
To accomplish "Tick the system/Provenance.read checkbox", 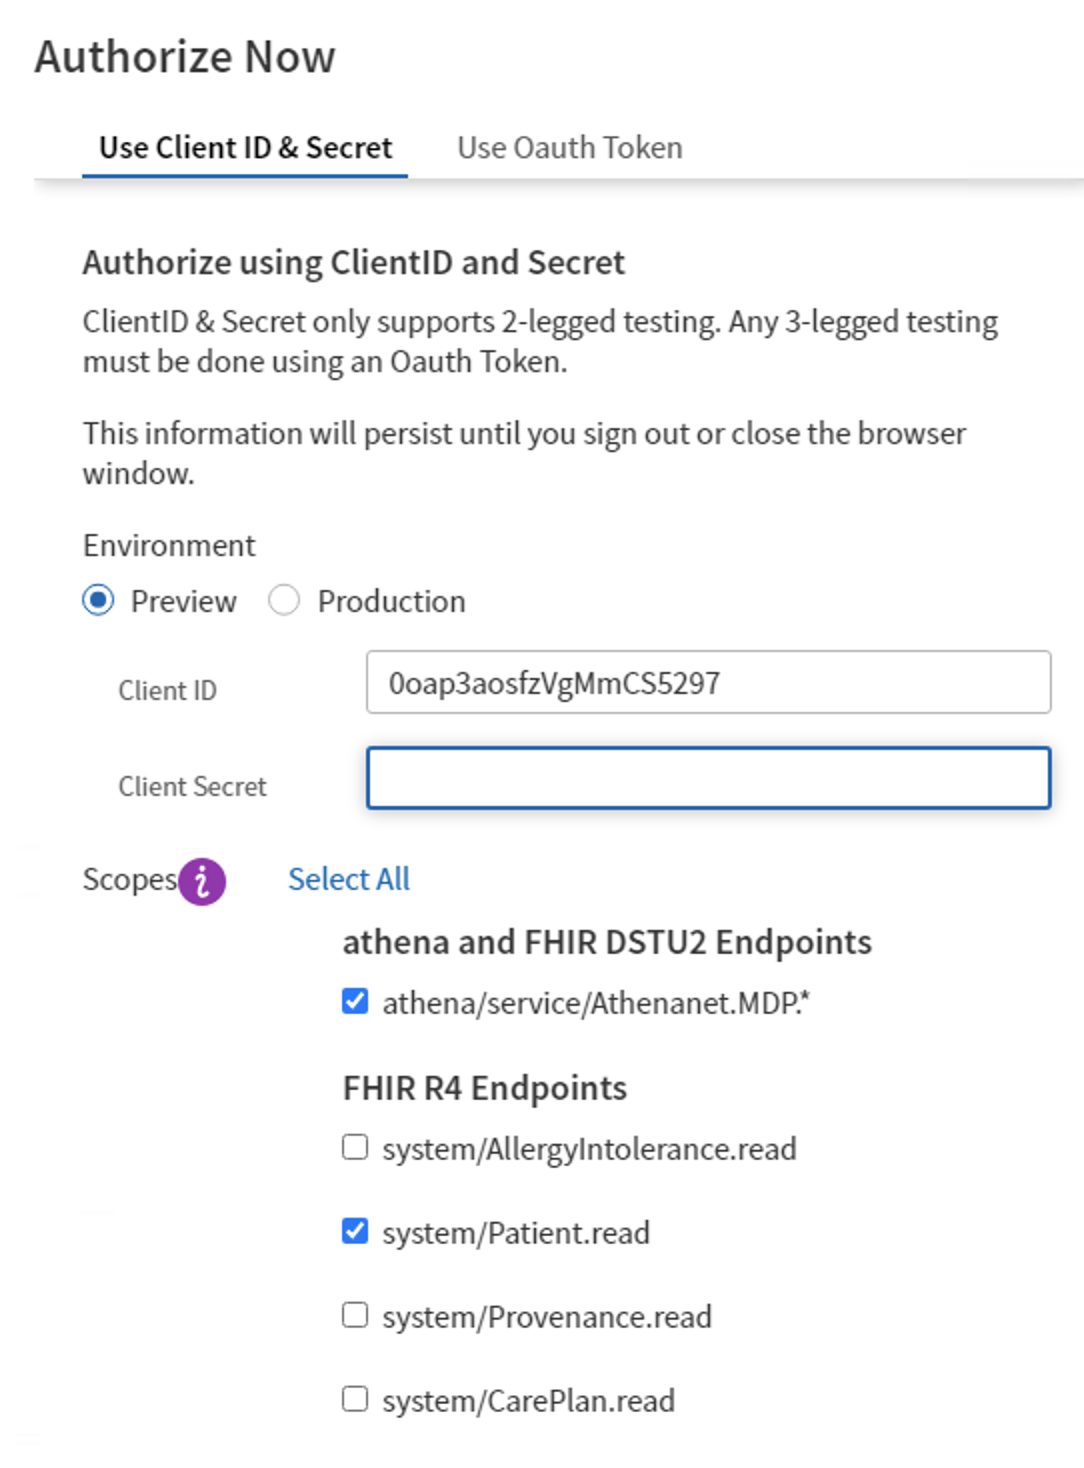I will [x=355, y=1315].
